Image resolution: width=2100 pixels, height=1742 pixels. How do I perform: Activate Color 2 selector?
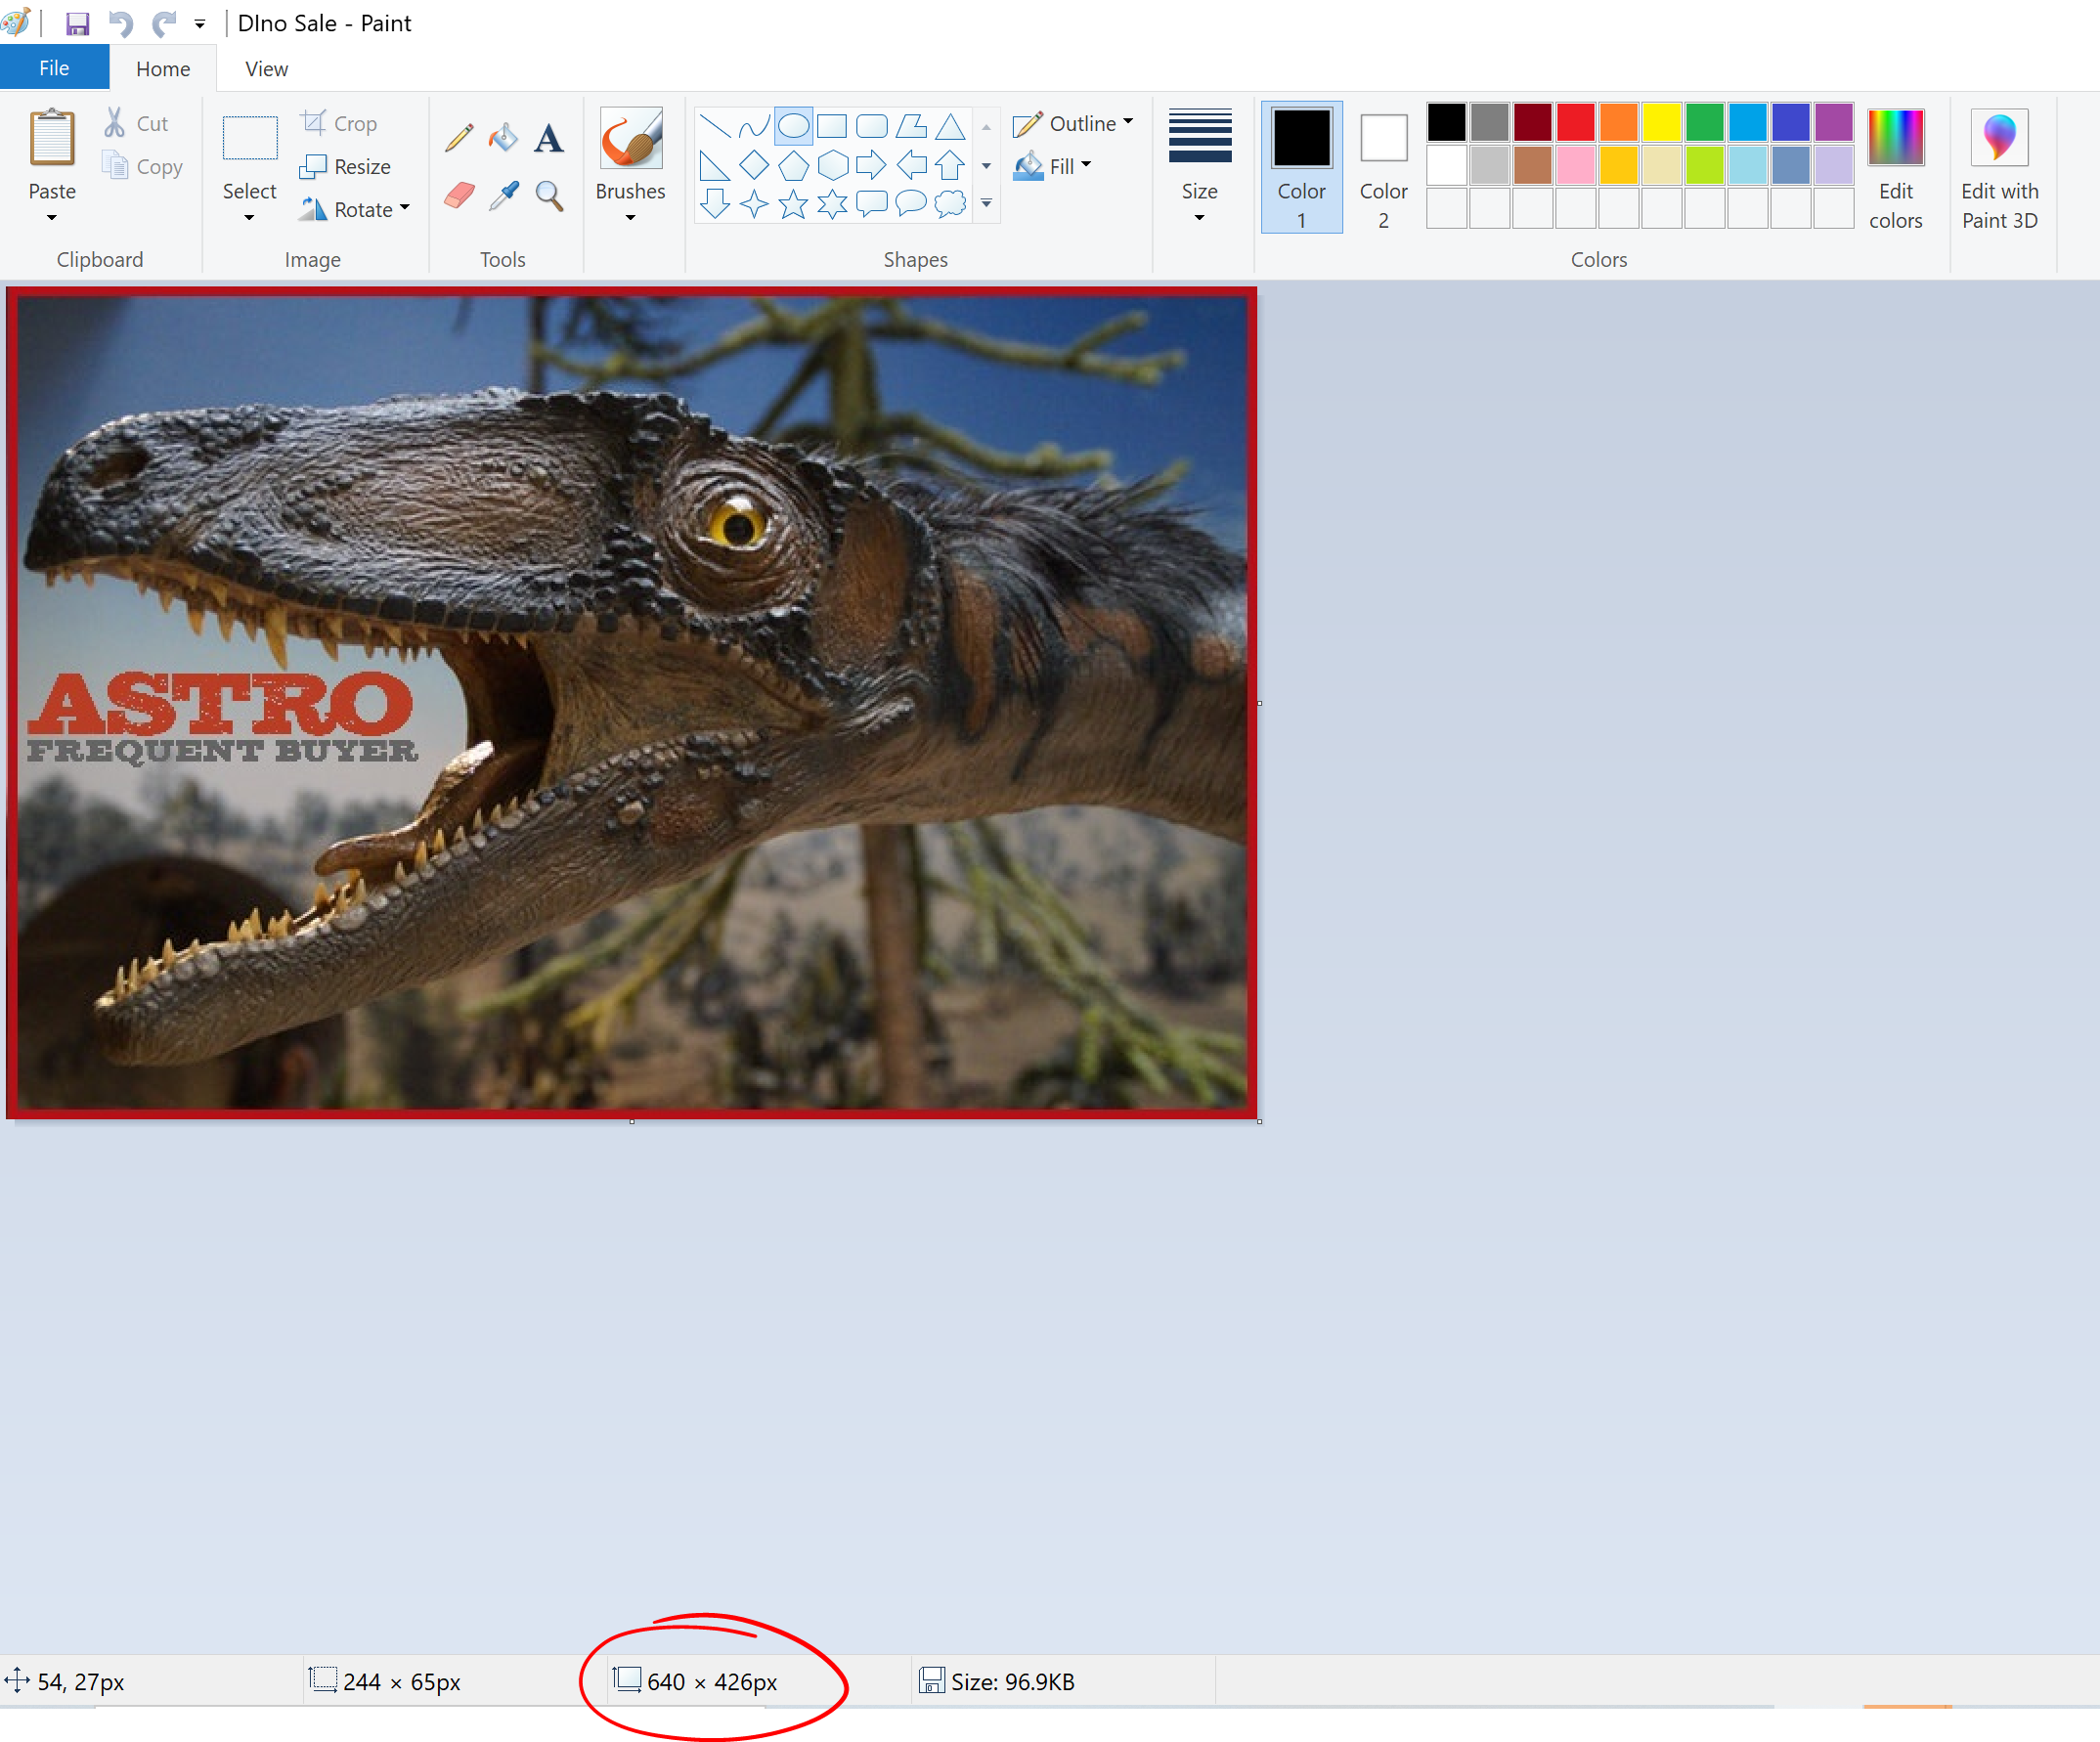tap(1383, 167)
